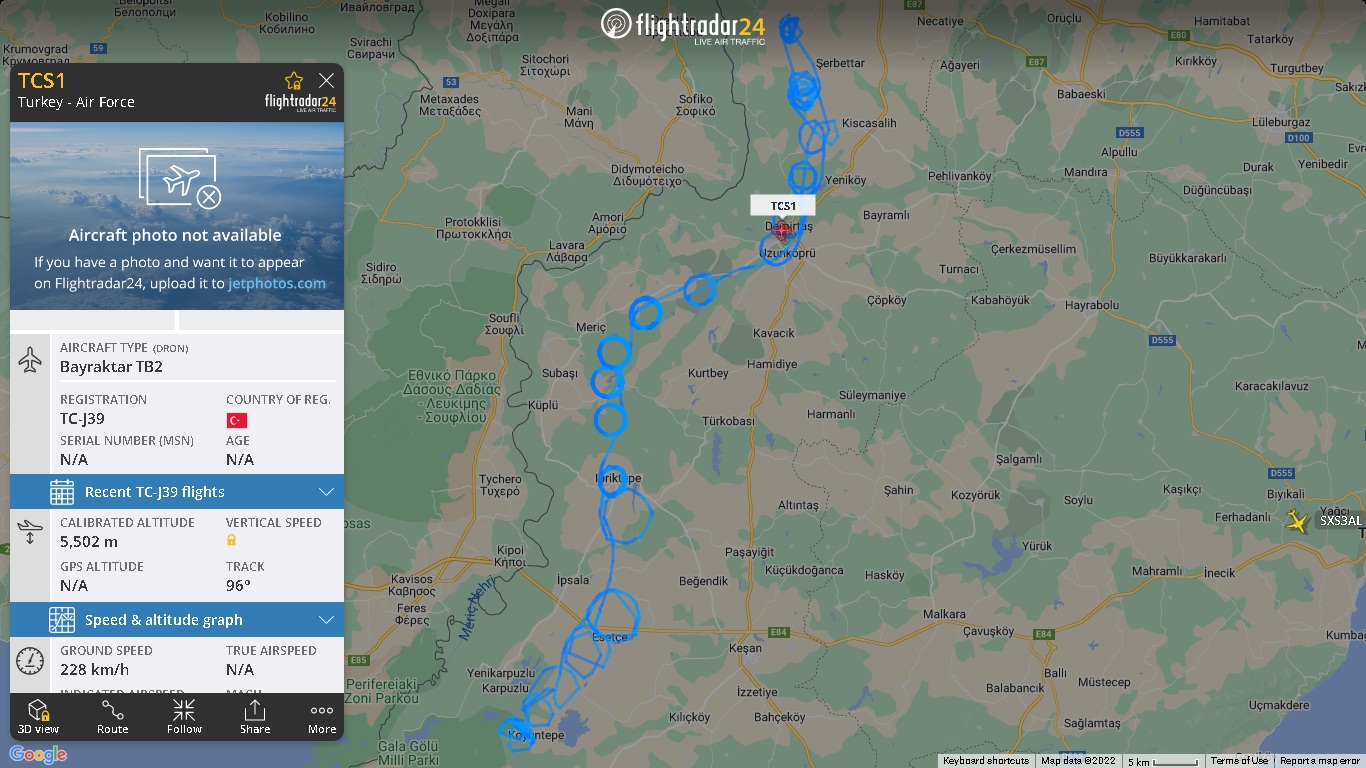The height and width of the screenshot is (768, 1366).
Task: Expand Recent TC-J39 flights section
Action: [177, 492]
